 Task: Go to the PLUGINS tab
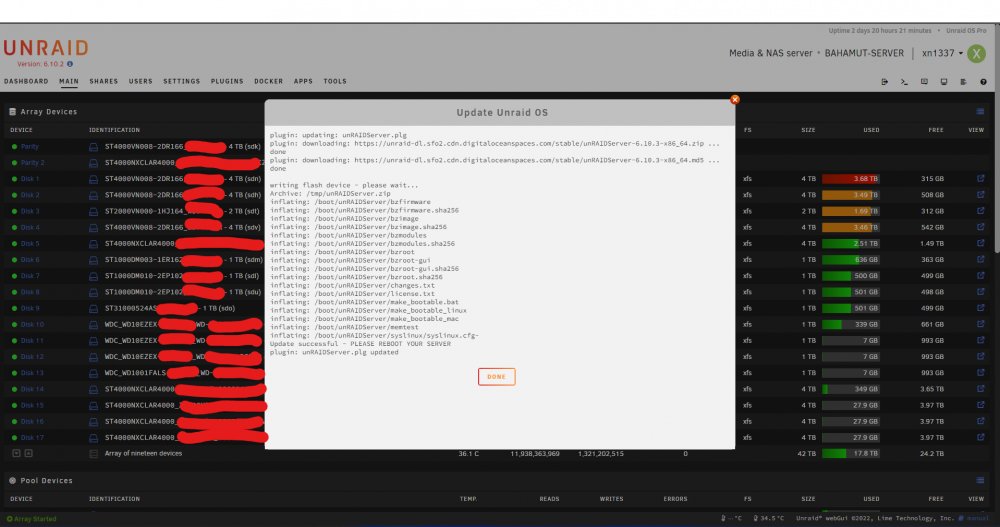coord(227,82)
